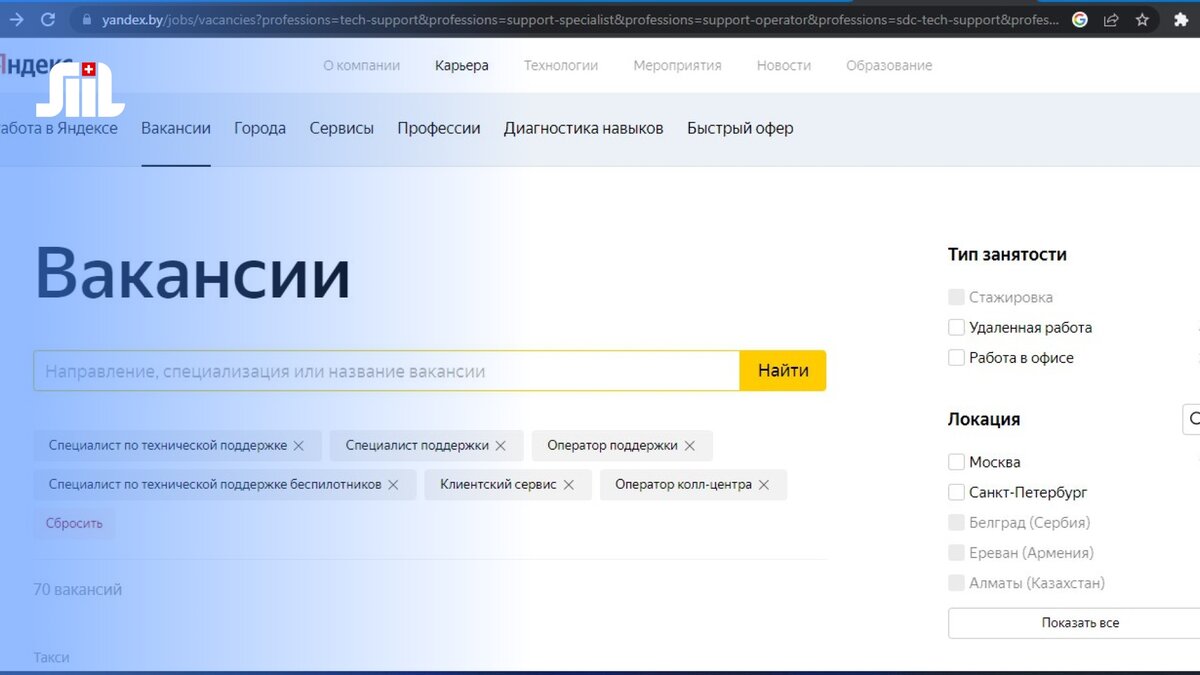Open the Быстрый офер tab
The height and width of the screenshot is (675, 1200).
pos(740,128)
